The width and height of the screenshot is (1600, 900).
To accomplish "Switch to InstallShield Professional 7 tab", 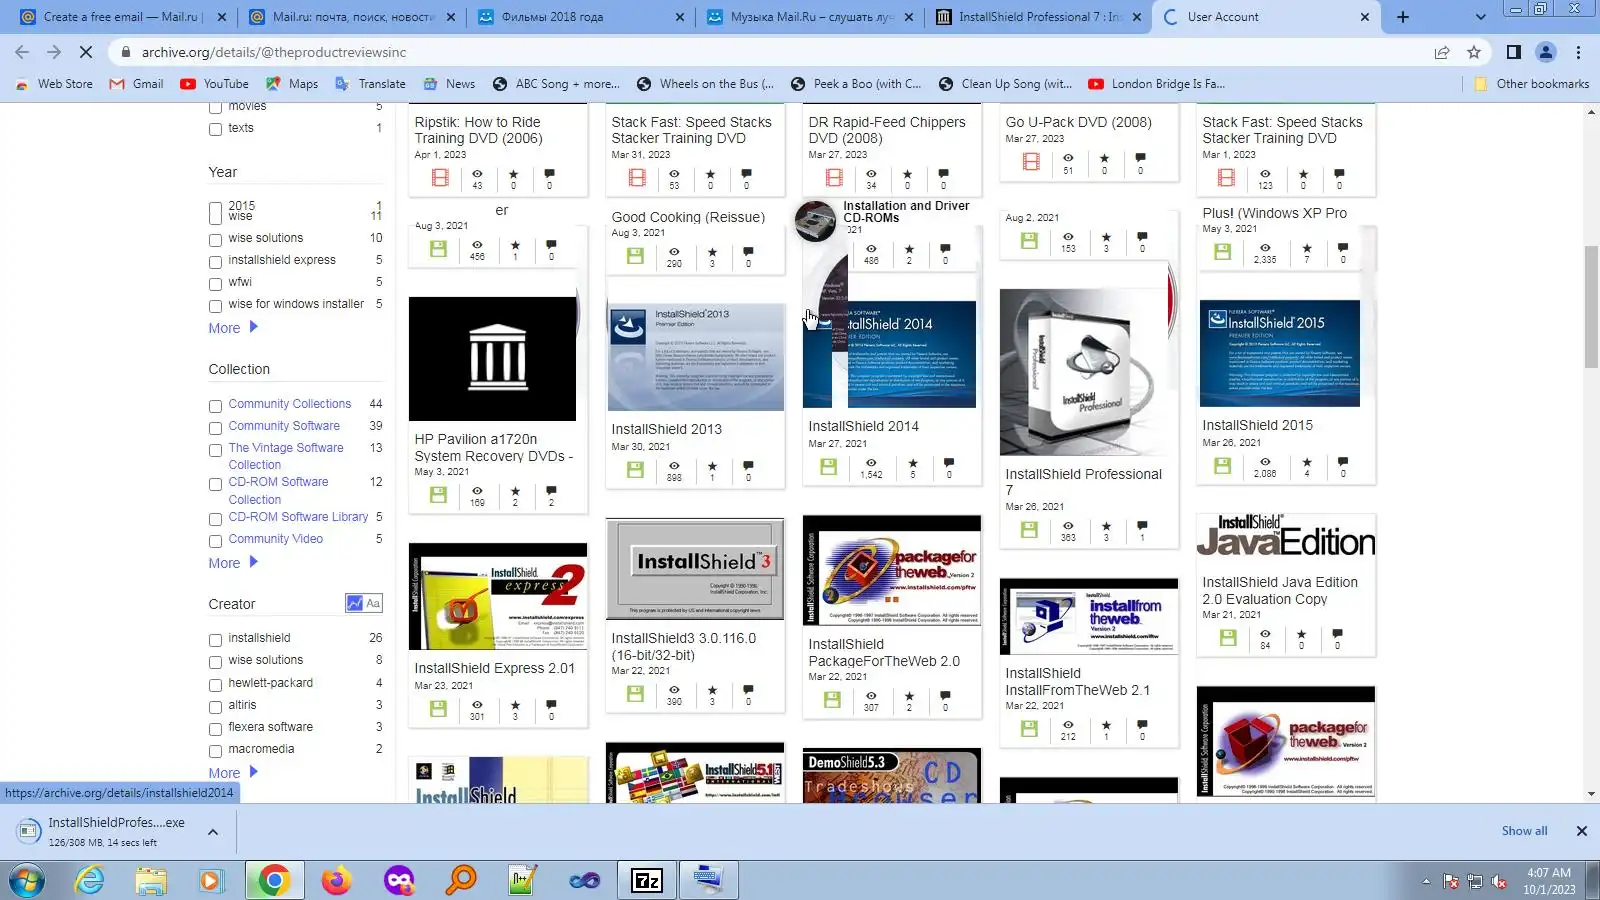I will [1038, 17].
